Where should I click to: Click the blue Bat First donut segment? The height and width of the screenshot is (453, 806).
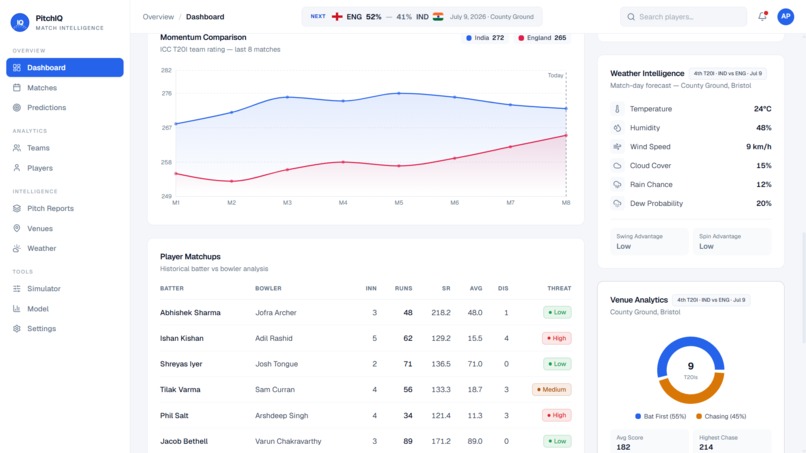[690, 343]
